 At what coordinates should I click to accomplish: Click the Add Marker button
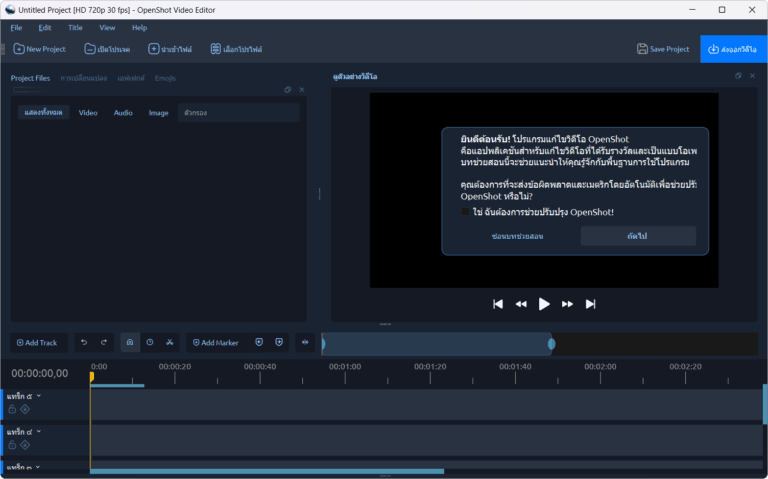216,343
